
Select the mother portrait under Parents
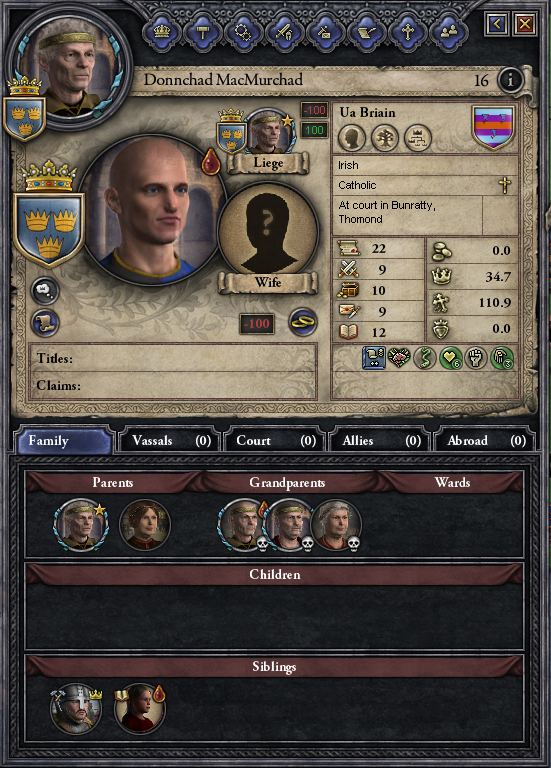[145, 525]
